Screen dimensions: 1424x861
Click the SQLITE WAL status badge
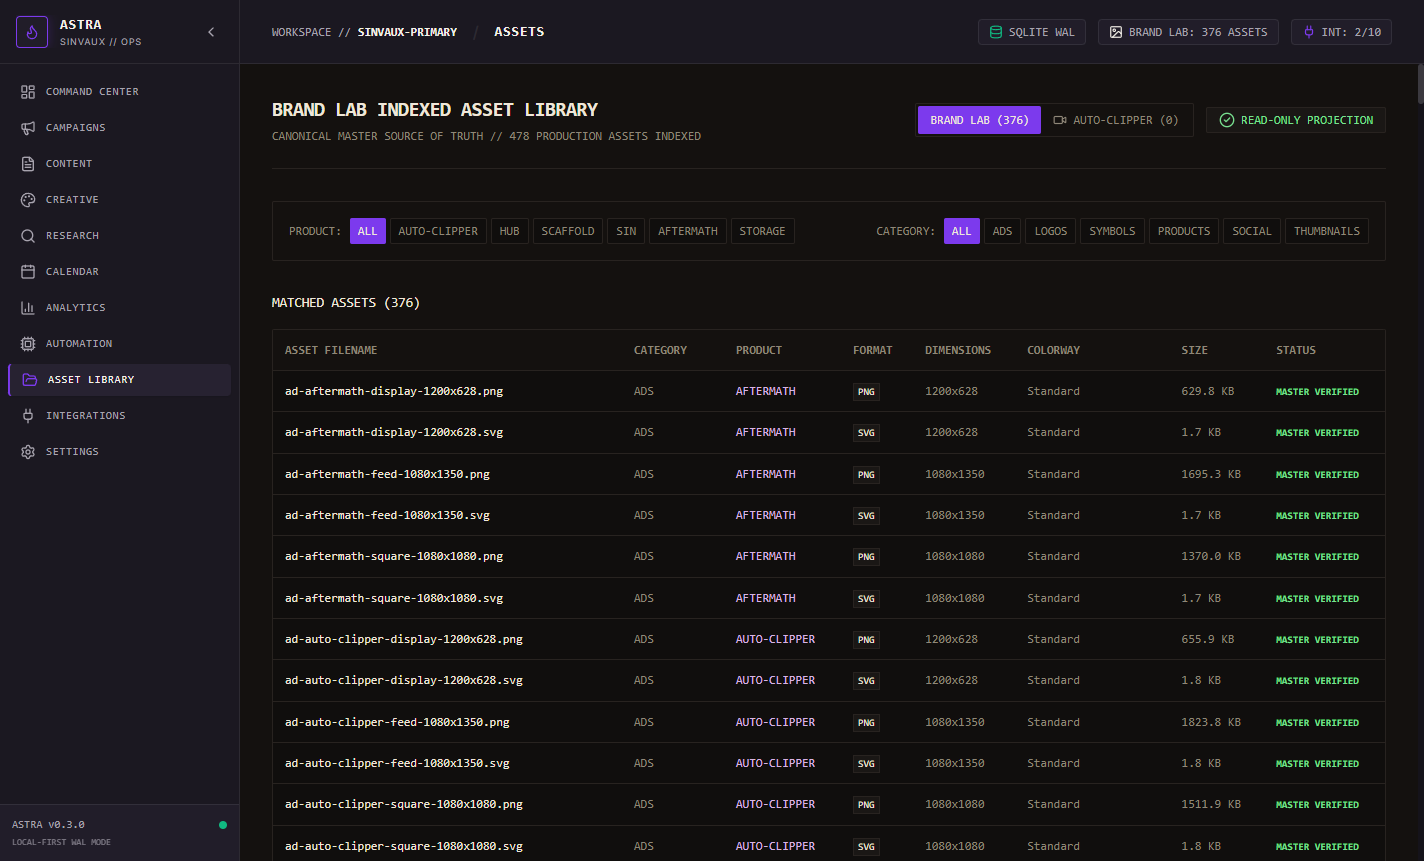pos(1032,32)
